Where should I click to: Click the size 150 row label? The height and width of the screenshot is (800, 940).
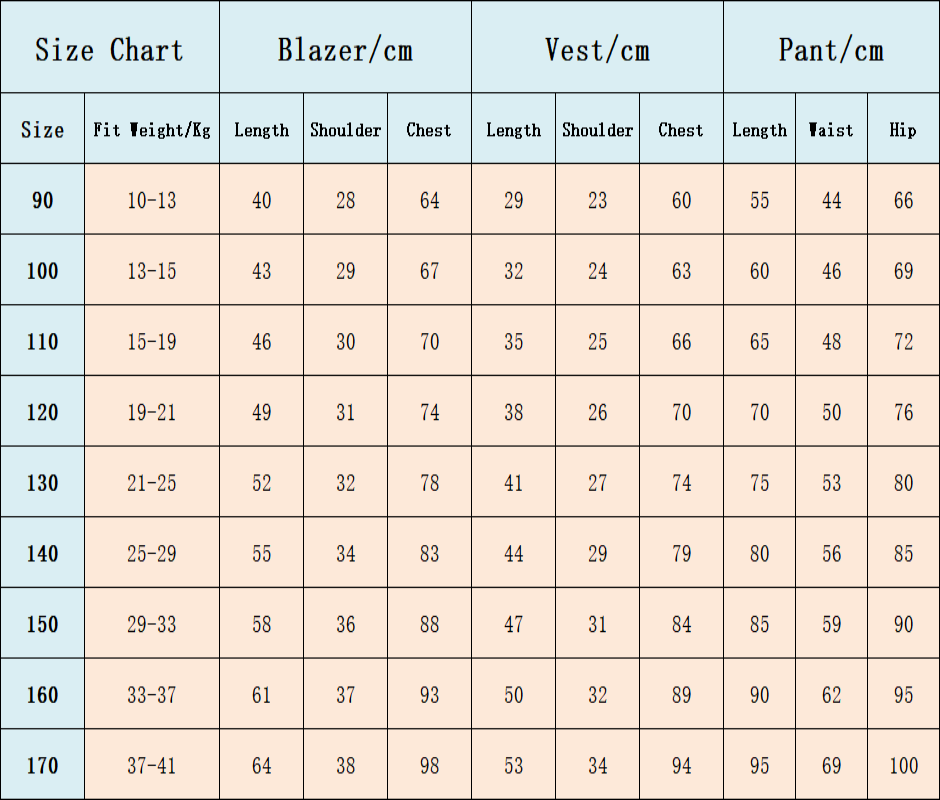point(43,623)
